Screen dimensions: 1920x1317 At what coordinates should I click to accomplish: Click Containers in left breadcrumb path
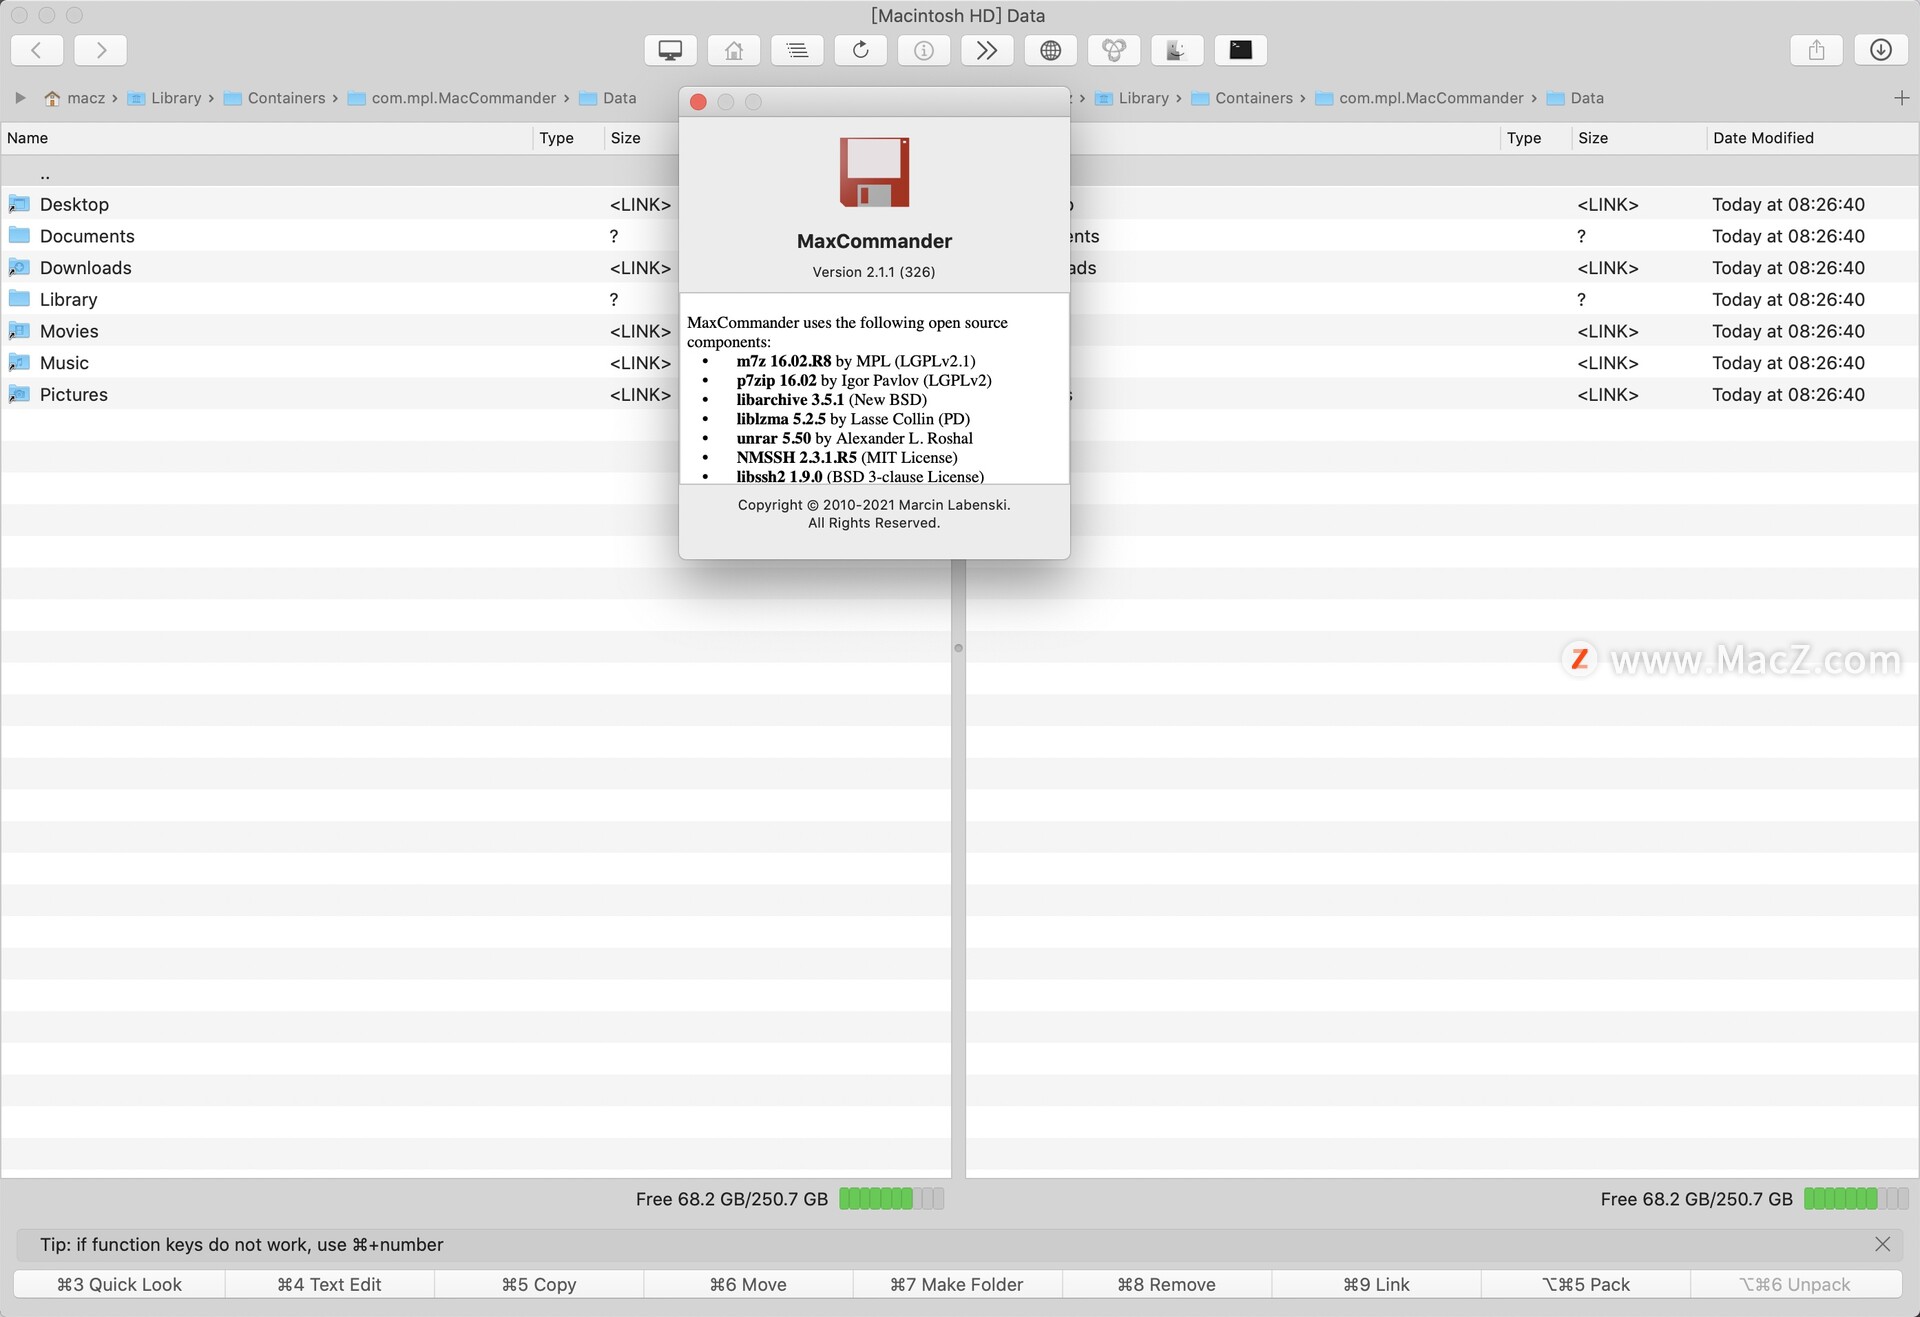coord(286,98)
